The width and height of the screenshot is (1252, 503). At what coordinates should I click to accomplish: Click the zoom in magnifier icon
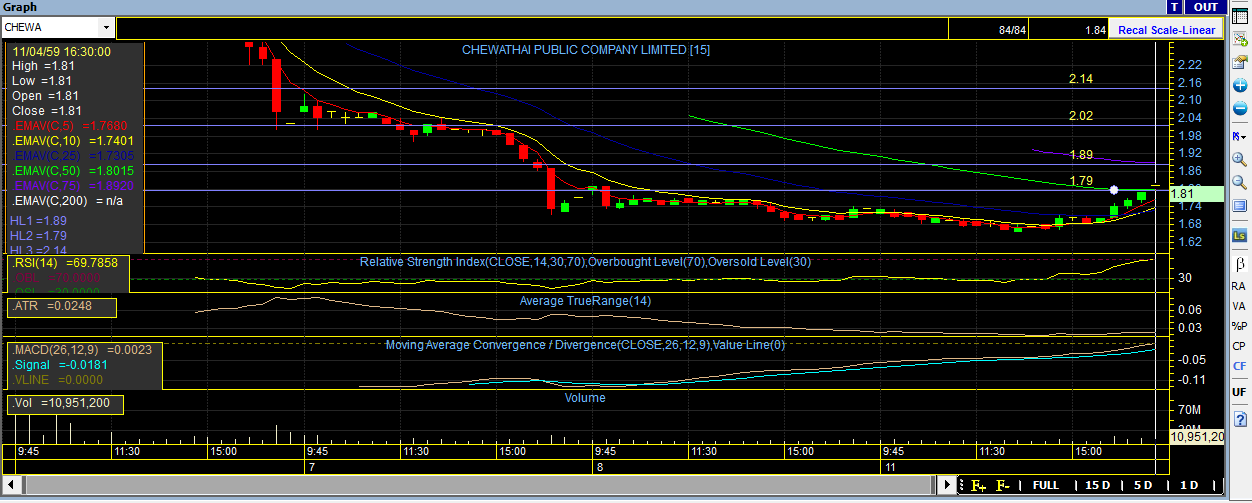[1239, 159]
